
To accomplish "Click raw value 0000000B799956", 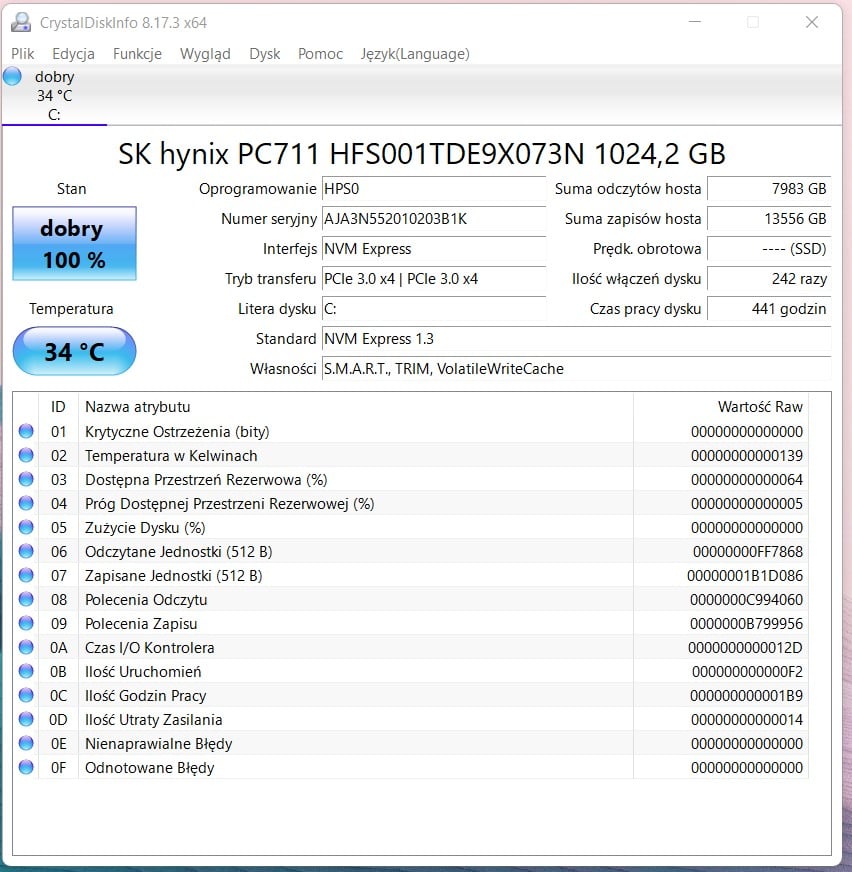I will coord(746,623).
